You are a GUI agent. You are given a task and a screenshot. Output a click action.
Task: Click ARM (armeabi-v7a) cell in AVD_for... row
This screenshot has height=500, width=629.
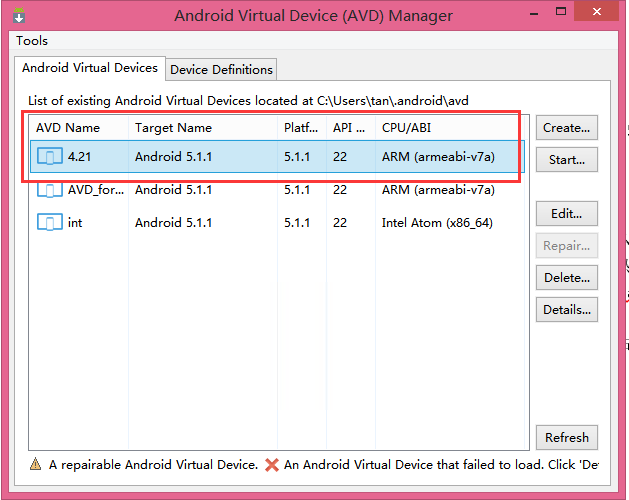tap(438, 190)
